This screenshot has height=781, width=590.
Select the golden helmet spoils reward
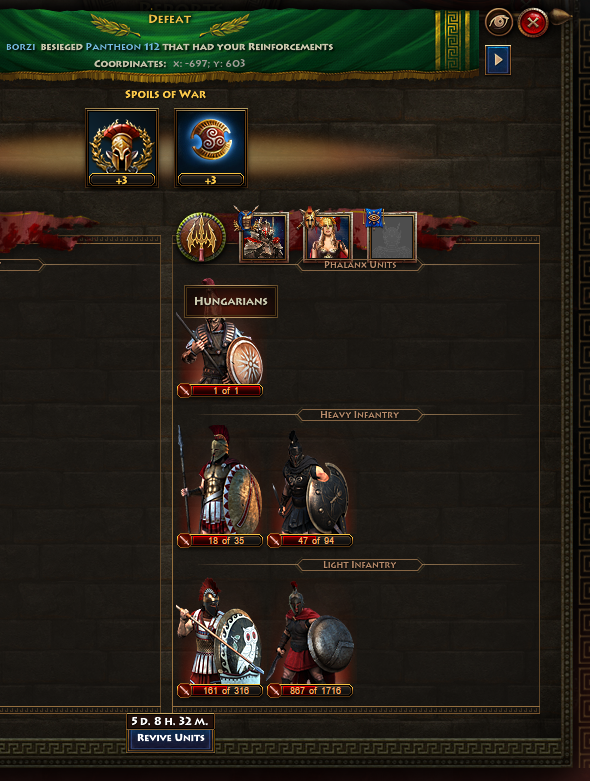click(x=122, y=148)
